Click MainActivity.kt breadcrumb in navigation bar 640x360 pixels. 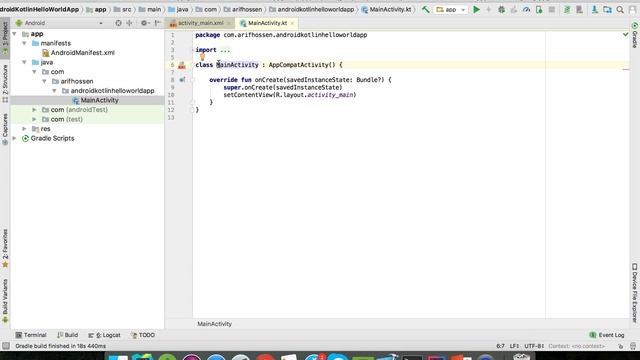[x=386, y=9]
